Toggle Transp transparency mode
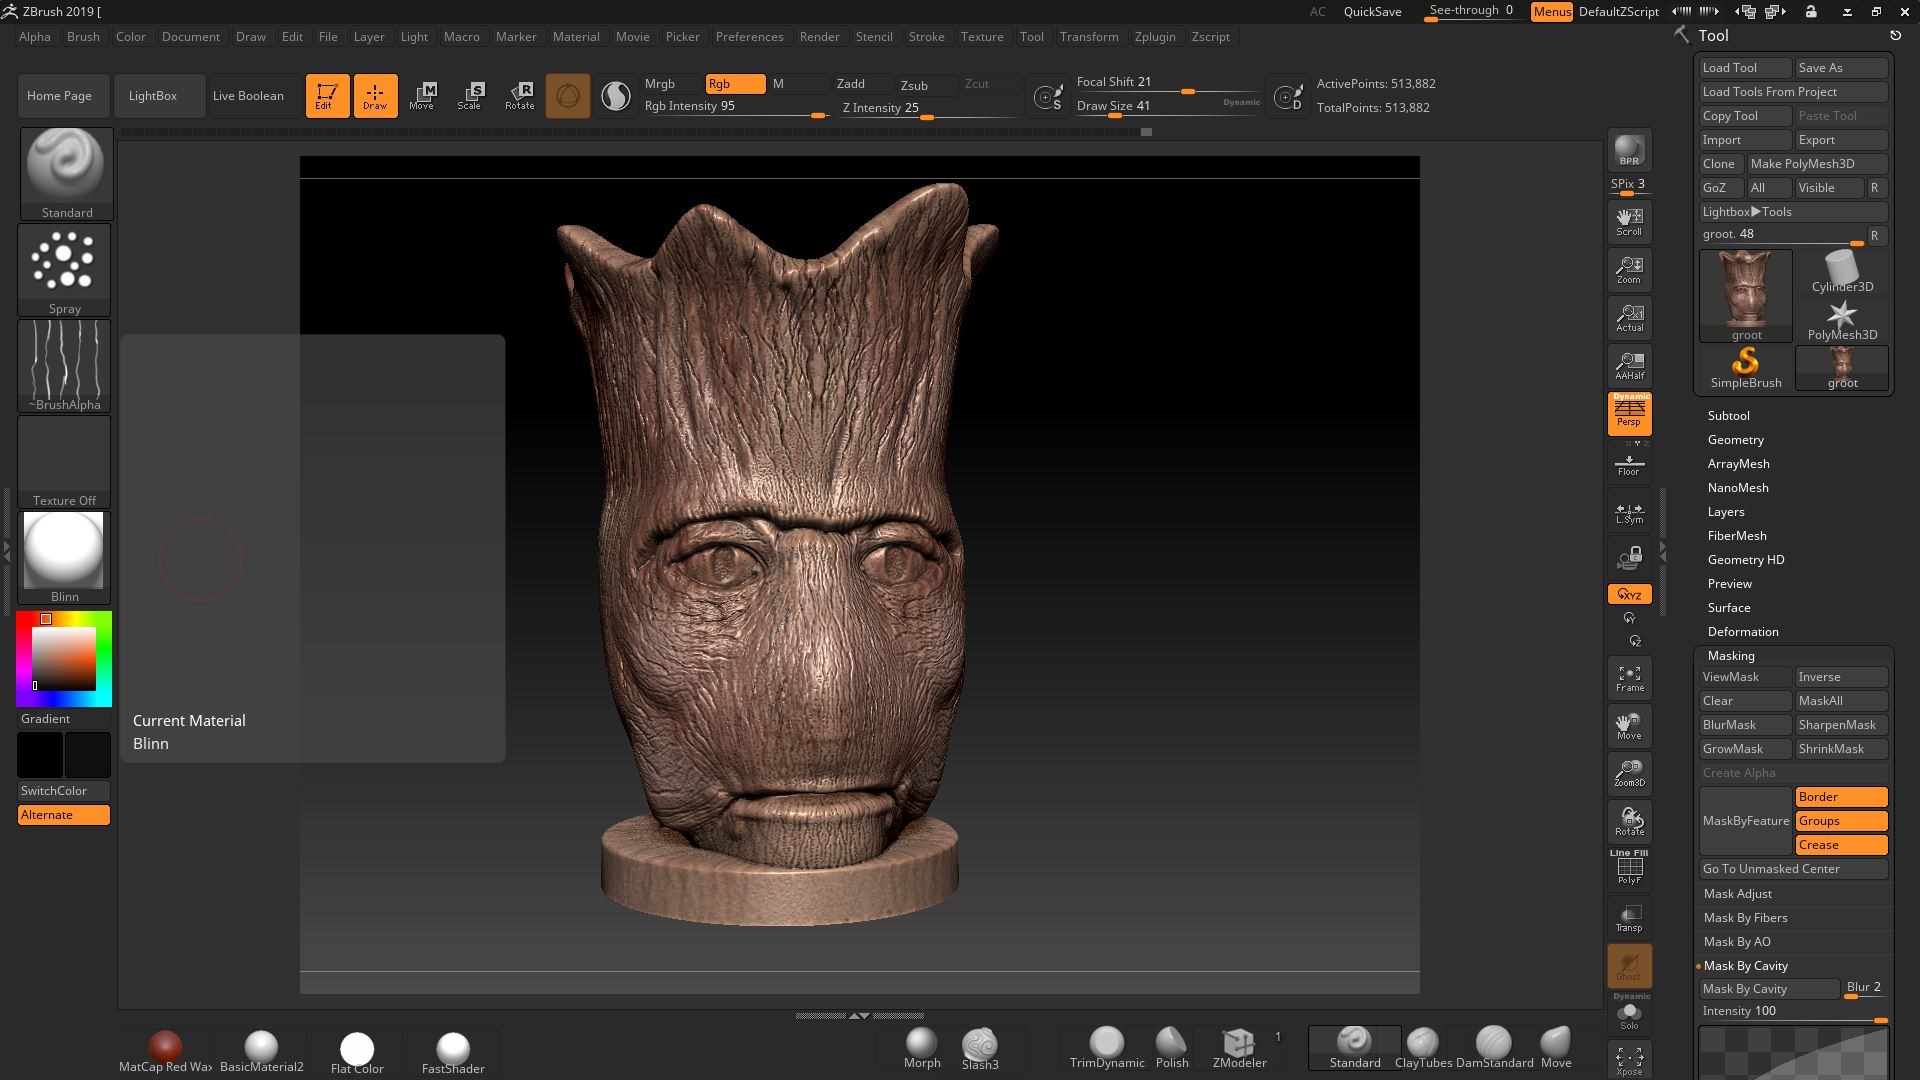 tap(1629, 917)
